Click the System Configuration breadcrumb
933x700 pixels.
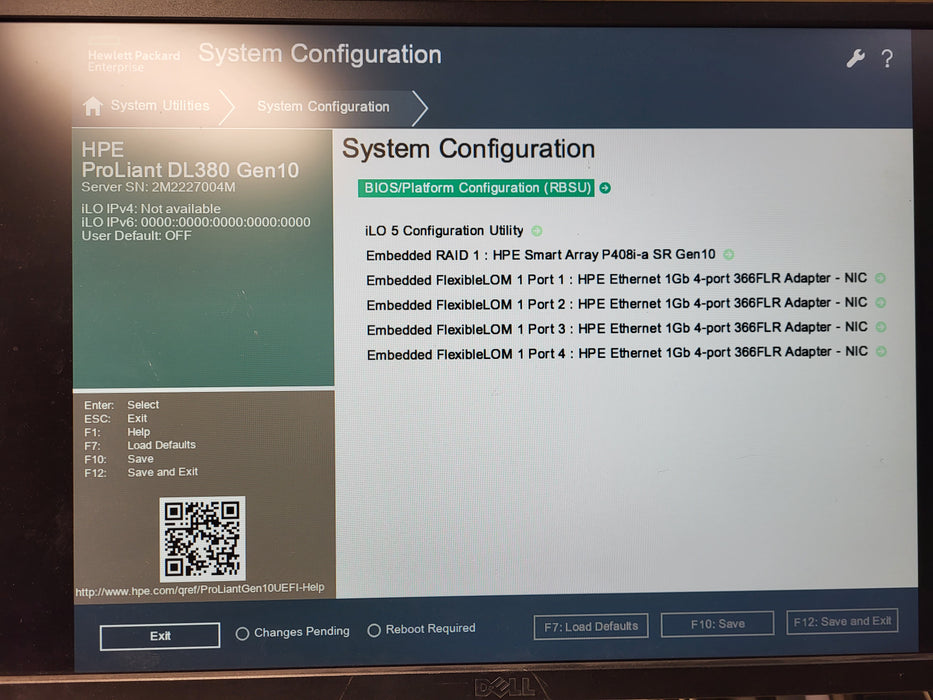tap(323, 107)
